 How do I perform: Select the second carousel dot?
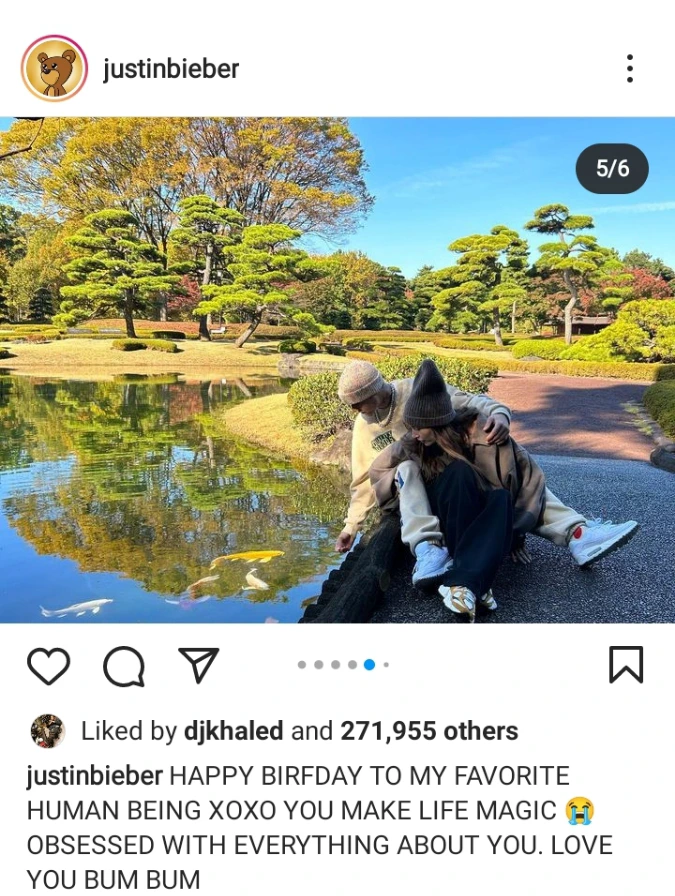(319, 665)
